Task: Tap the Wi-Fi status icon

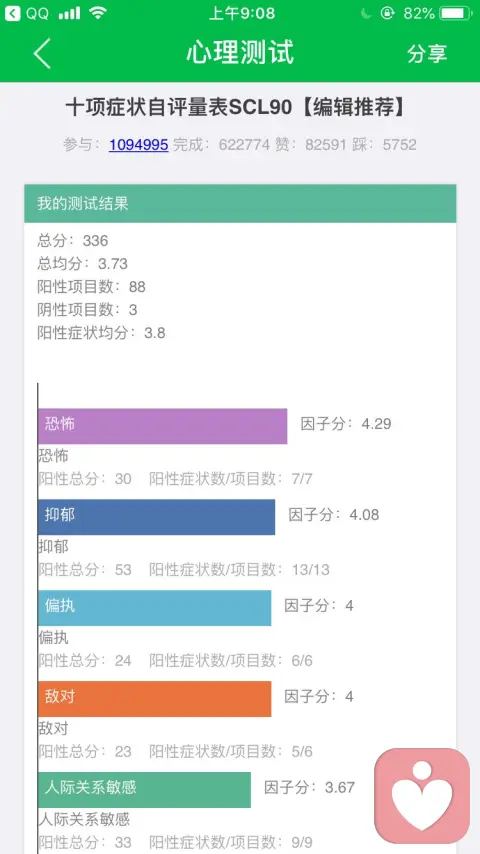Action: (x=98, y=13)
